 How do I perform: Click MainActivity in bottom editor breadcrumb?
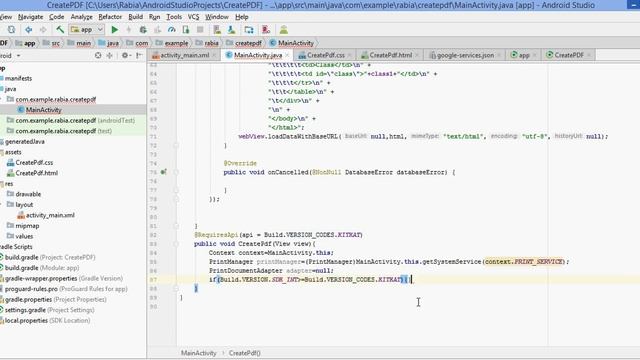point(198,353)
